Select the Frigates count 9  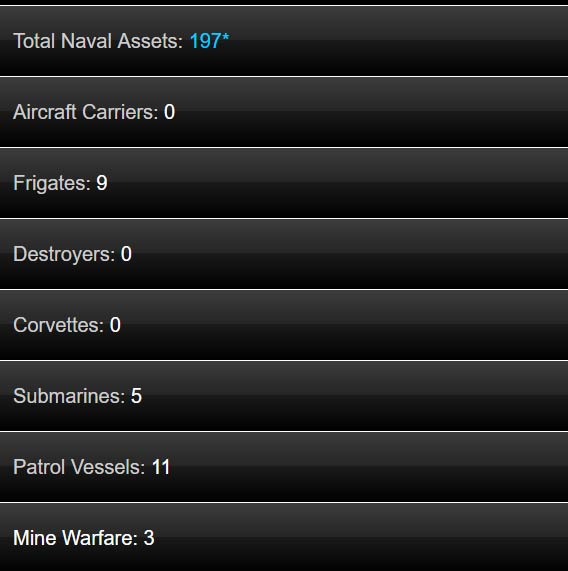[102, 183]
